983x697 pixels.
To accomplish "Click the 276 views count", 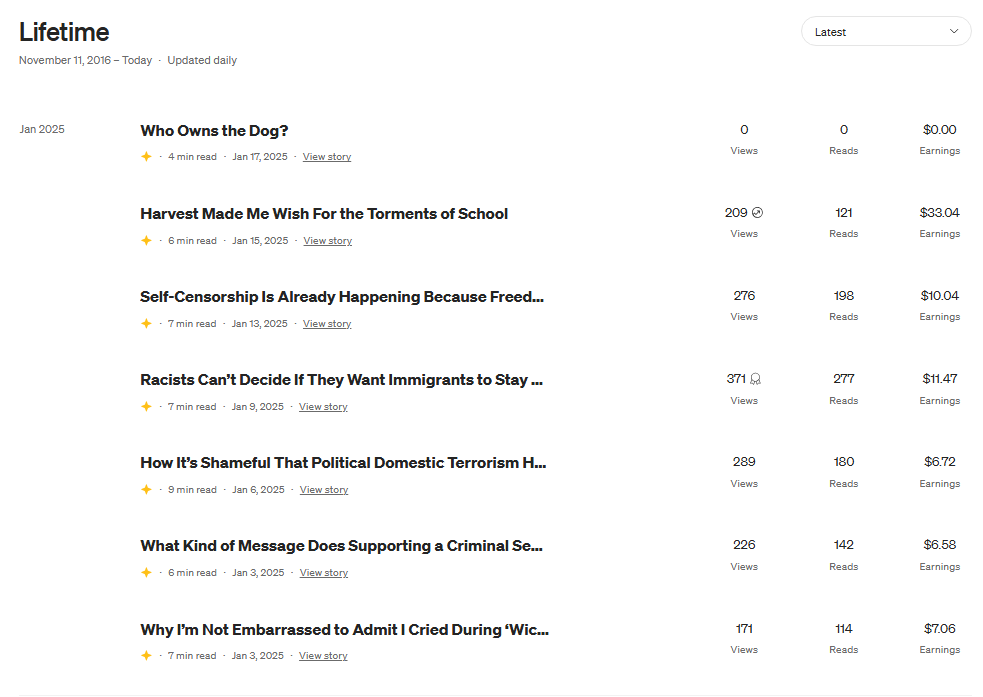I will pyautogui.click(x=744, y=296).
